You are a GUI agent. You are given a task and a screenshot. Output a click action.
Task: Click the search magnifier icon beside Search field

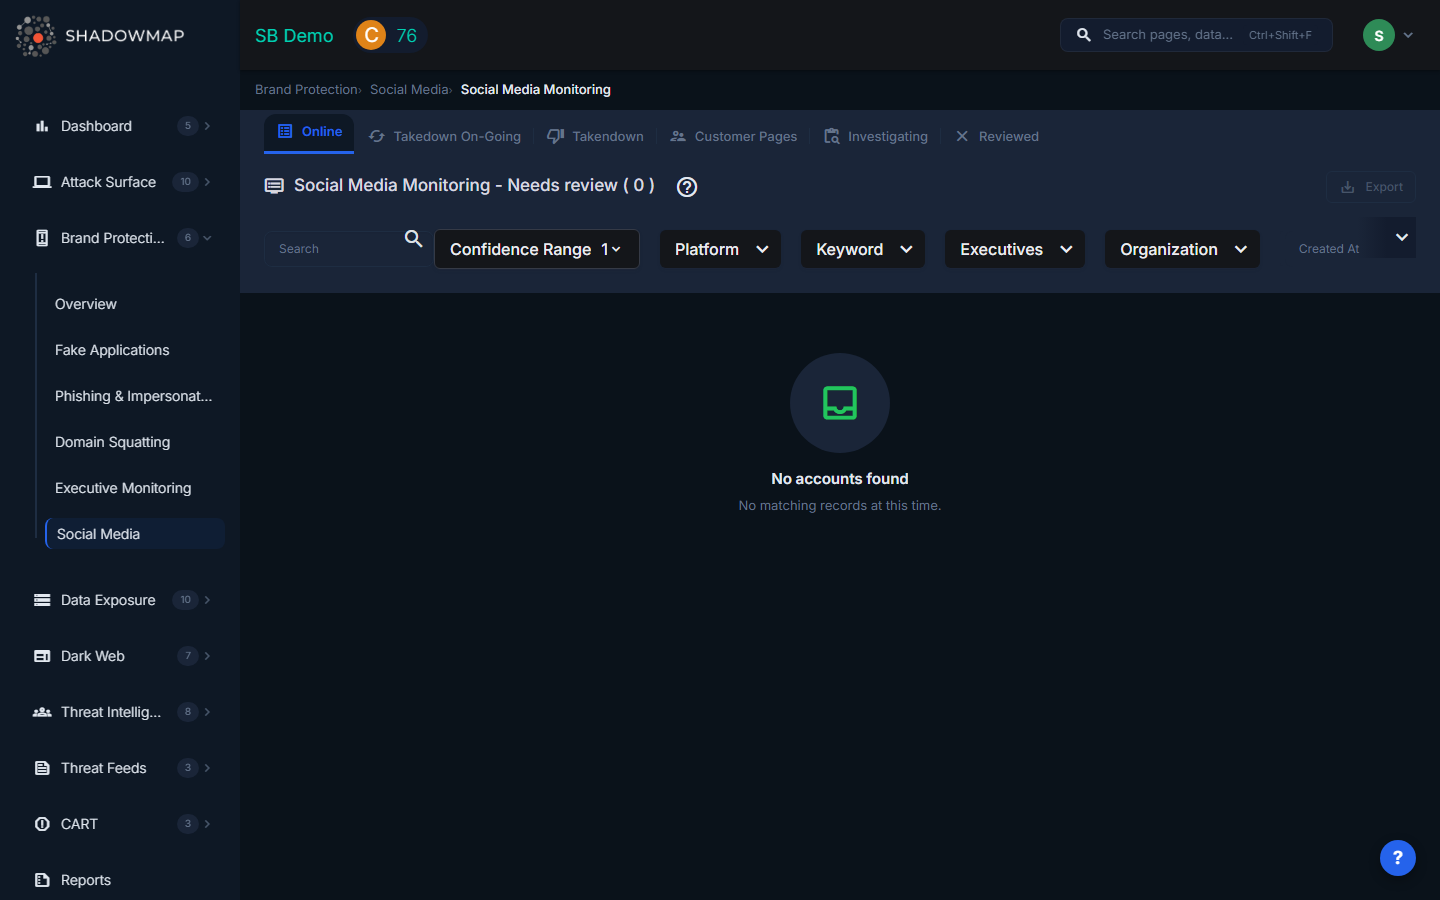(413, 239)
